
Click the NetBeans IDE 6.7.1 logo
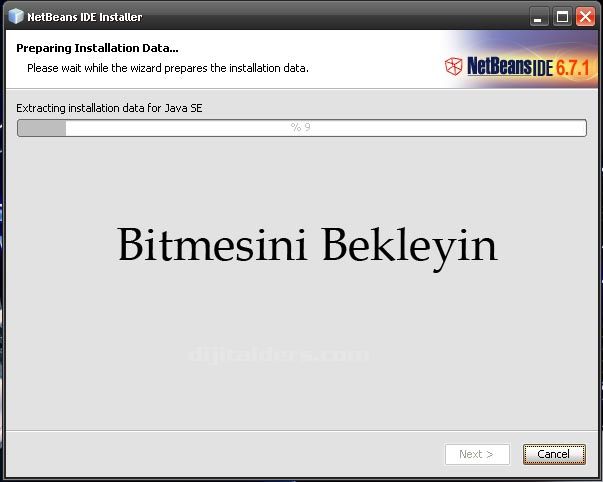(516, 67)
